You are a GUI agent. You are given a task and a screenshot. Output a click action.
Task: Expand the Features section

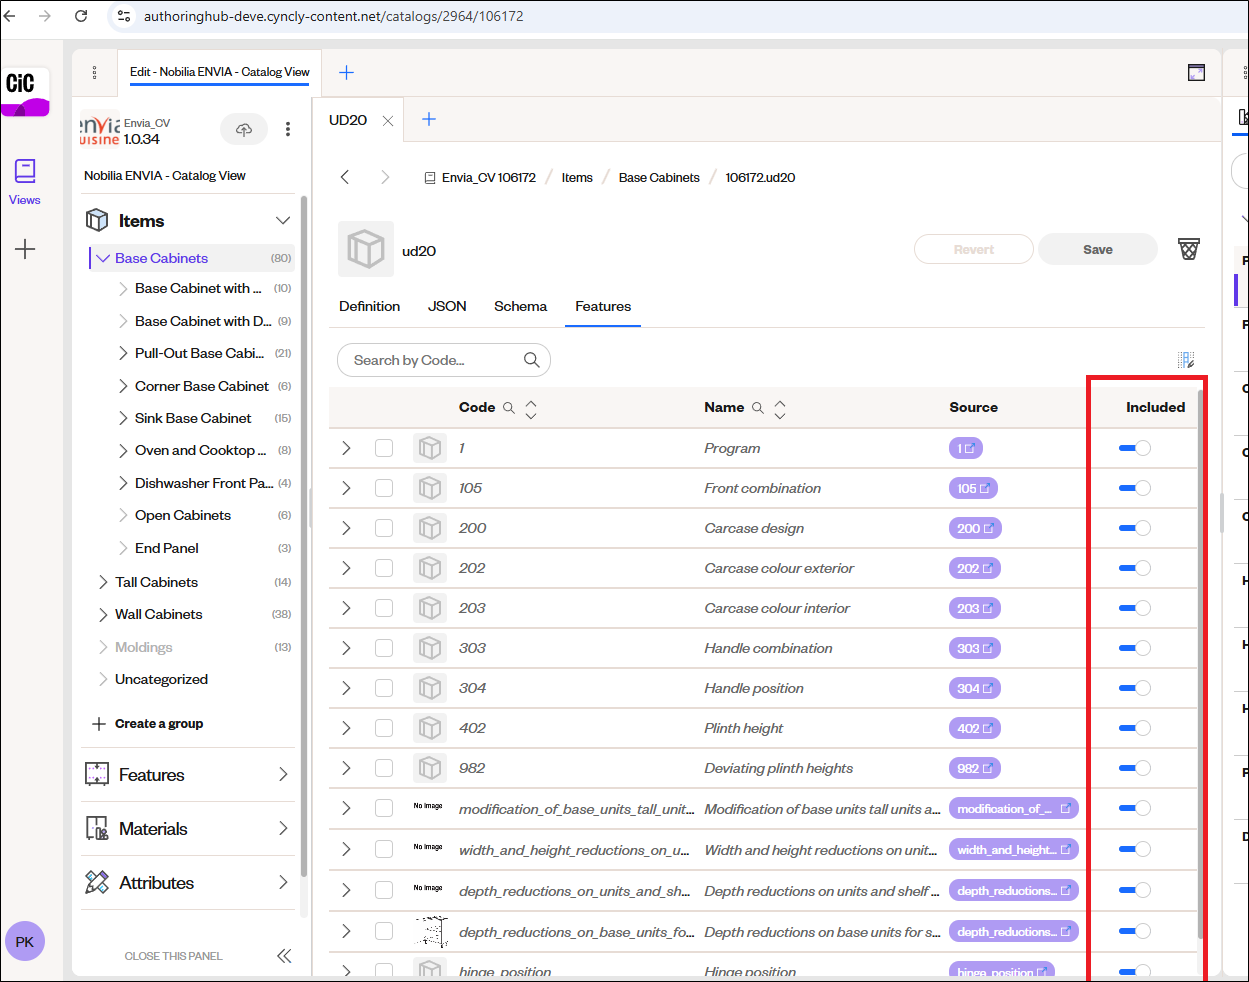click(x=283, y=775)
